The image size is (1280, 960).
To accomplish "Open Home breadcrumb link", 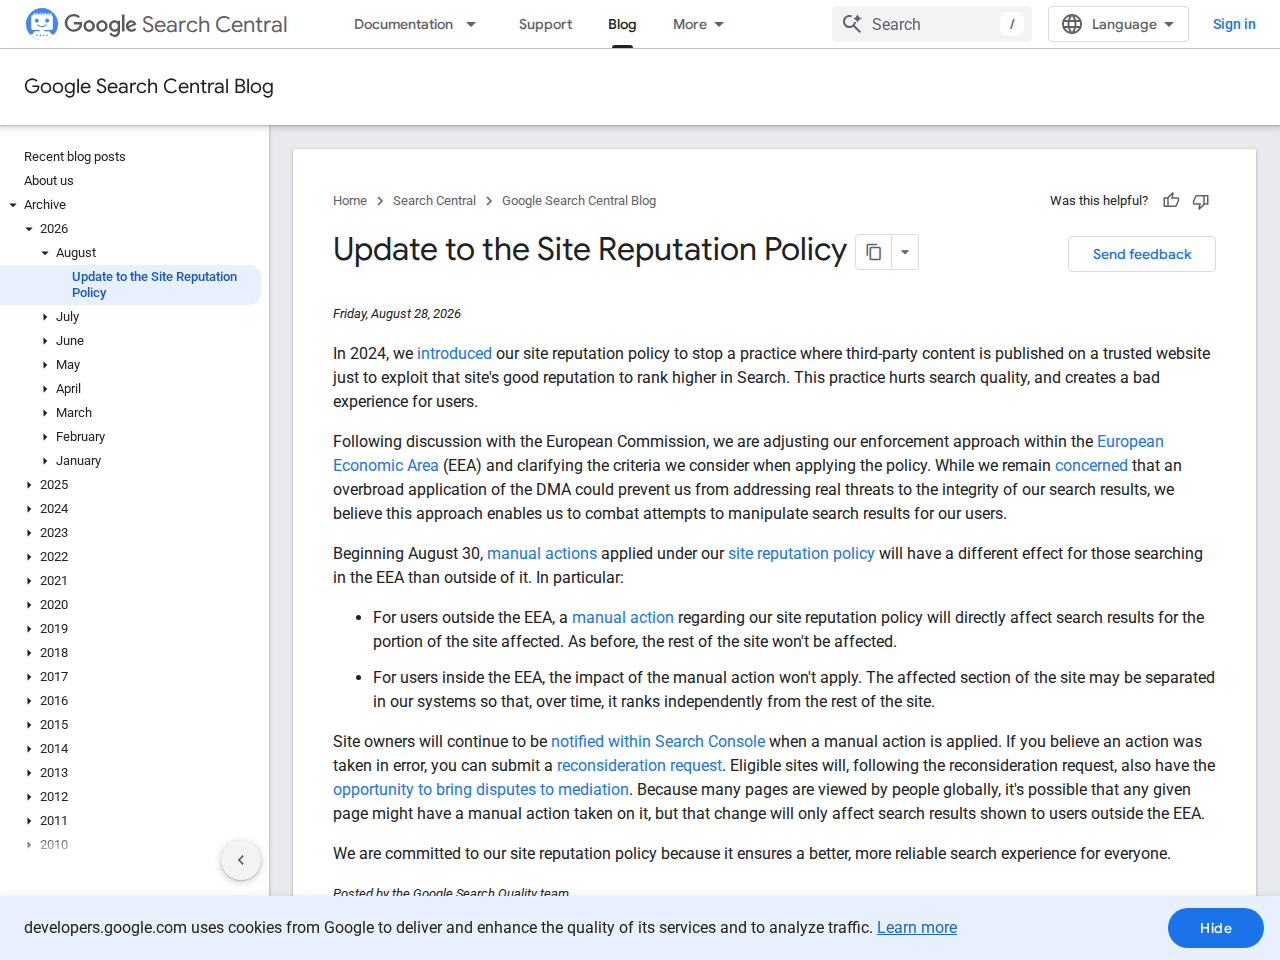I will click(x=350, y=201).
